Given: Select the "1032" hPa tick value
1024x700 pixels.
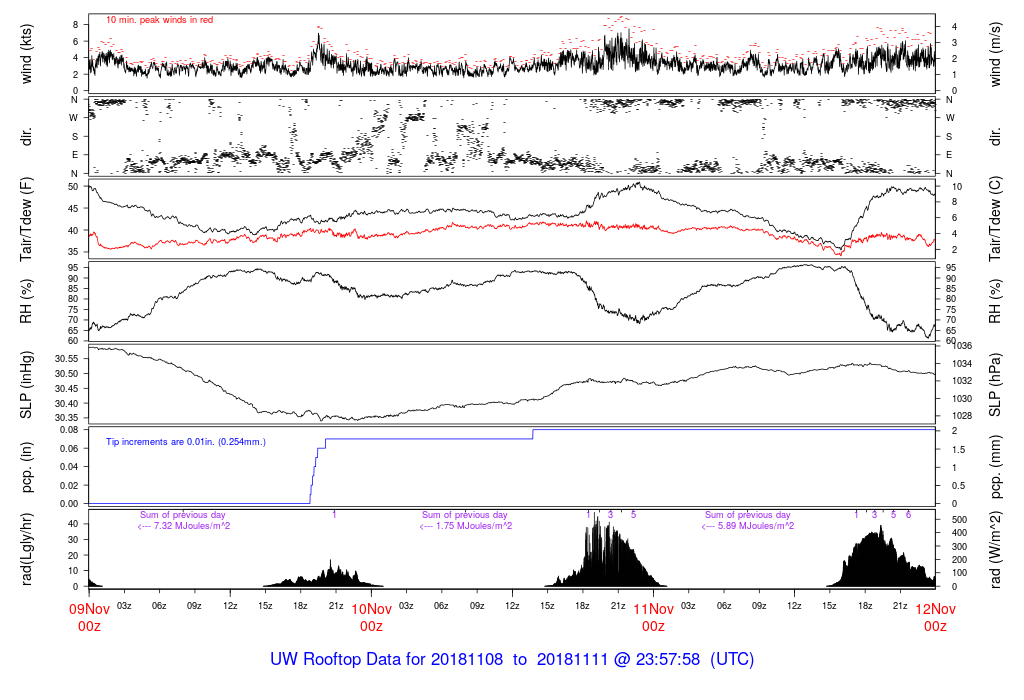Looking at the screenshot, I should point(963,381).
